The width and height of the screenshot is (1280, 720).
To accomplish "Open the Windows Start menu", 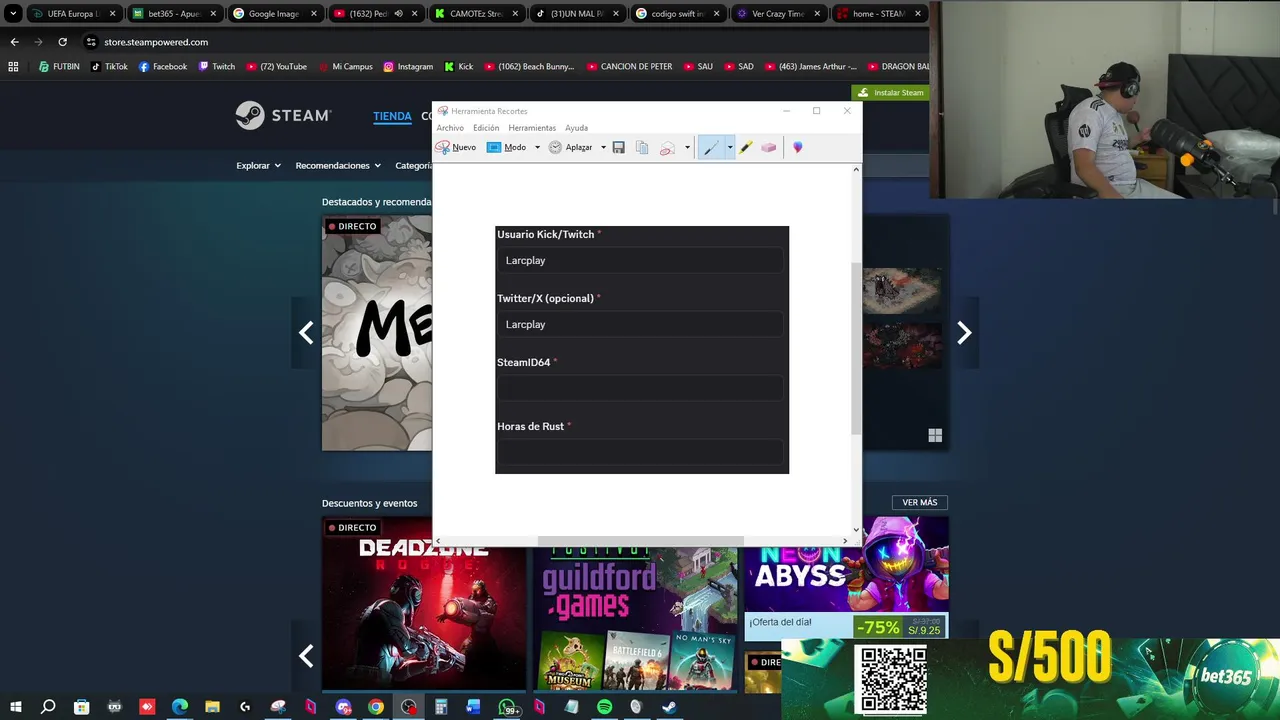I will pyautogui.click(x=16, y=707).
